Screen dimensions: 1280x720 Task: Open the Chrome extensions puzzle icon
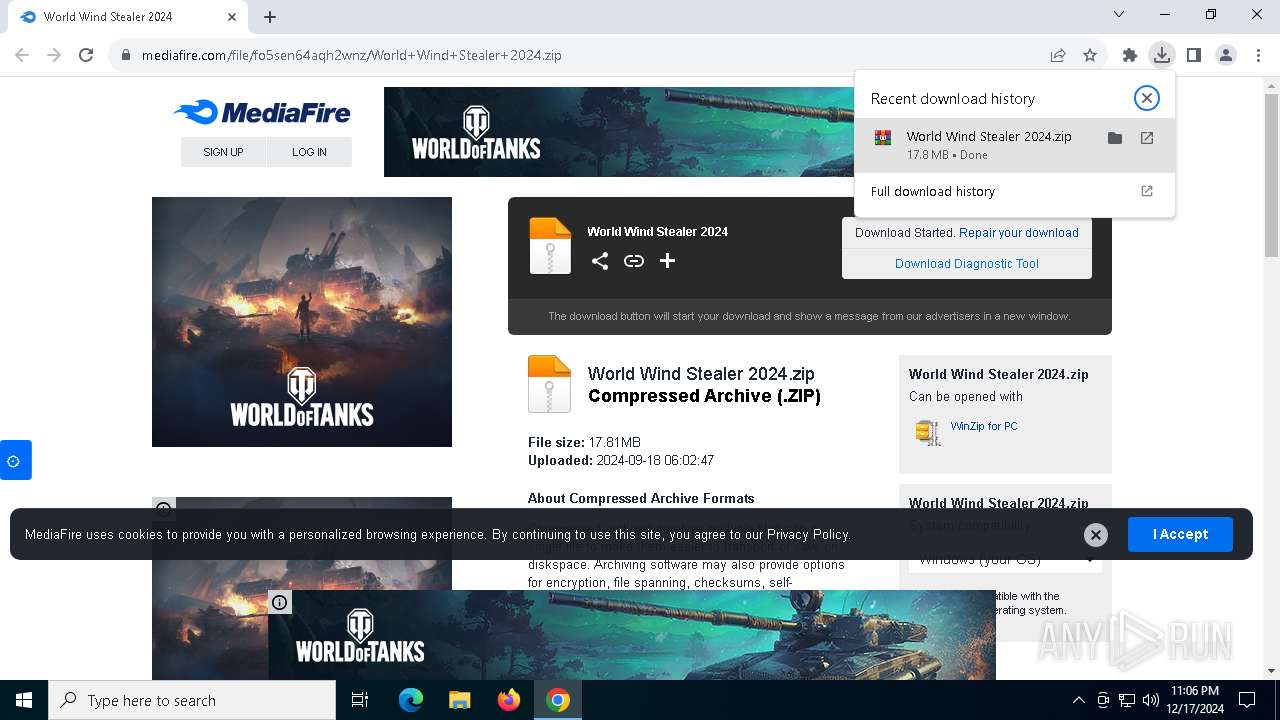point(1130,55)
